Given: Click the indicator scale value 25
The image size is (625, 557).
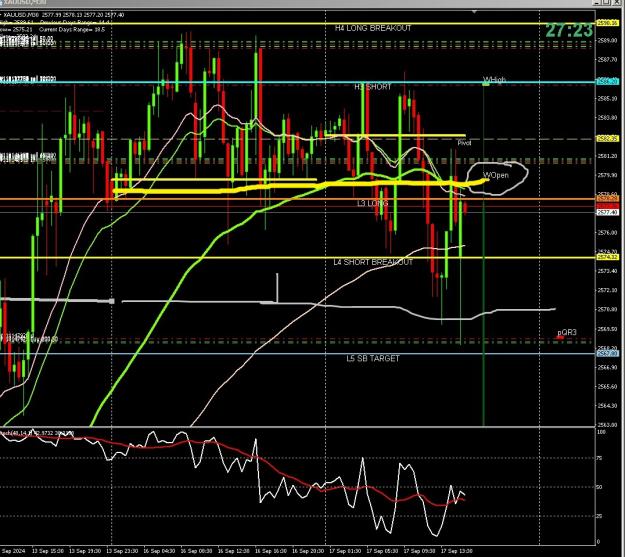Looking at the screenshot, I should tap(600, 516).
